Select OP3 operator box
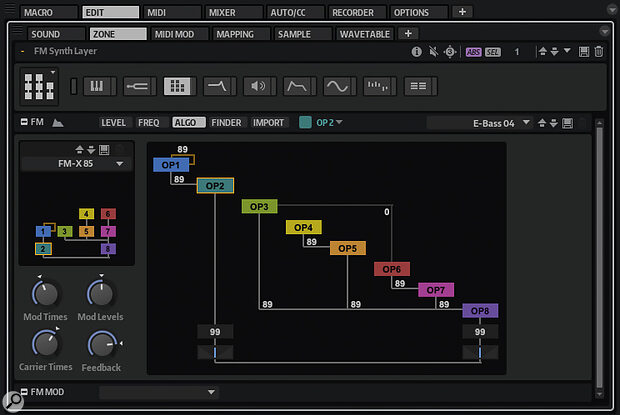The height and width of the screenshot is (415, 620). pyautogui.click(x=259, y=206)
